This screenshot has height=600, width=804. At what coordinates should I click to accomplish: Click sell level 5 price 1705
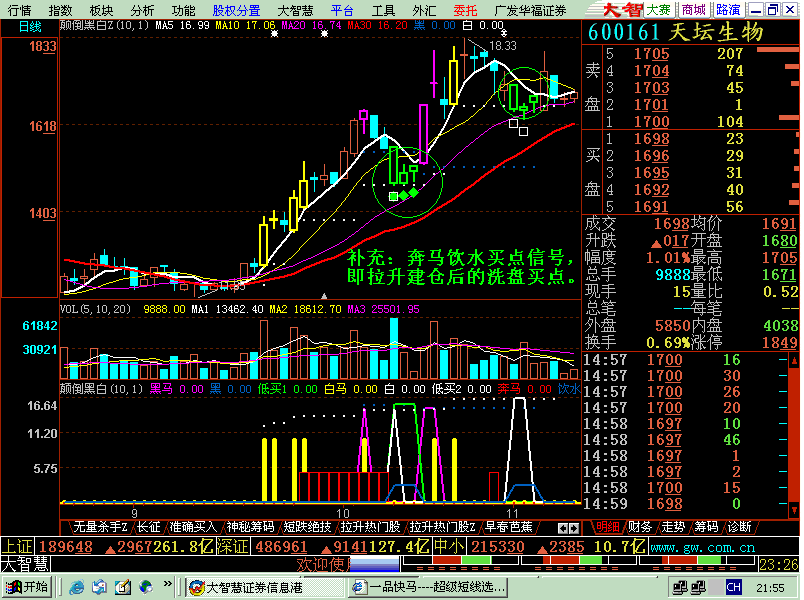pos(651,53)
